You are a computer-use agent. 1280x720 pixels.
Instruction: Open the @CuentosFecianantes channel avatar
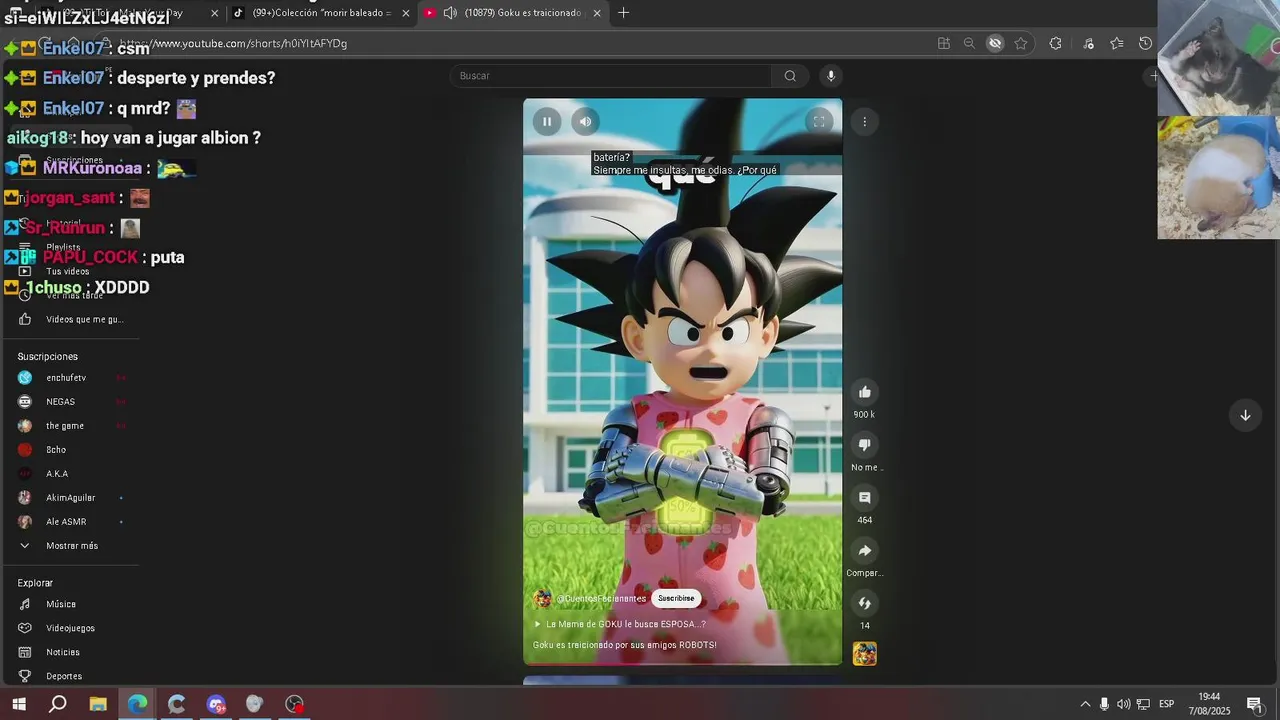coord(542,598)
